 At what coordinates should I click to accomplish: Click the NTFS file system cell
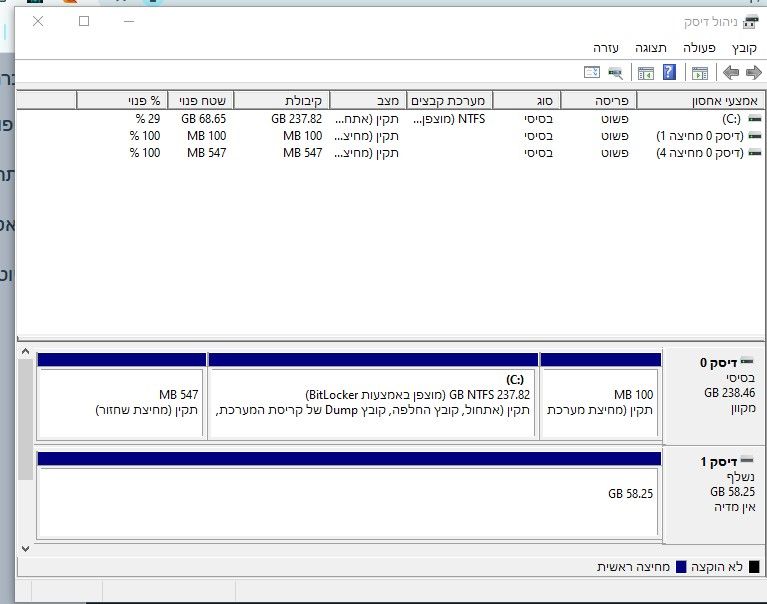[x=449, y=119]
